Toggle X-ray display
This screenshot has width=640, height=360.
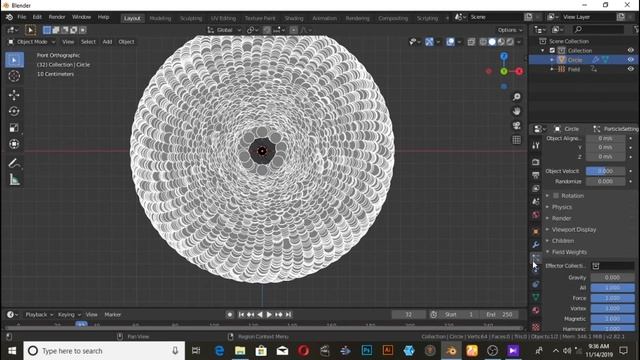[471, 42]
